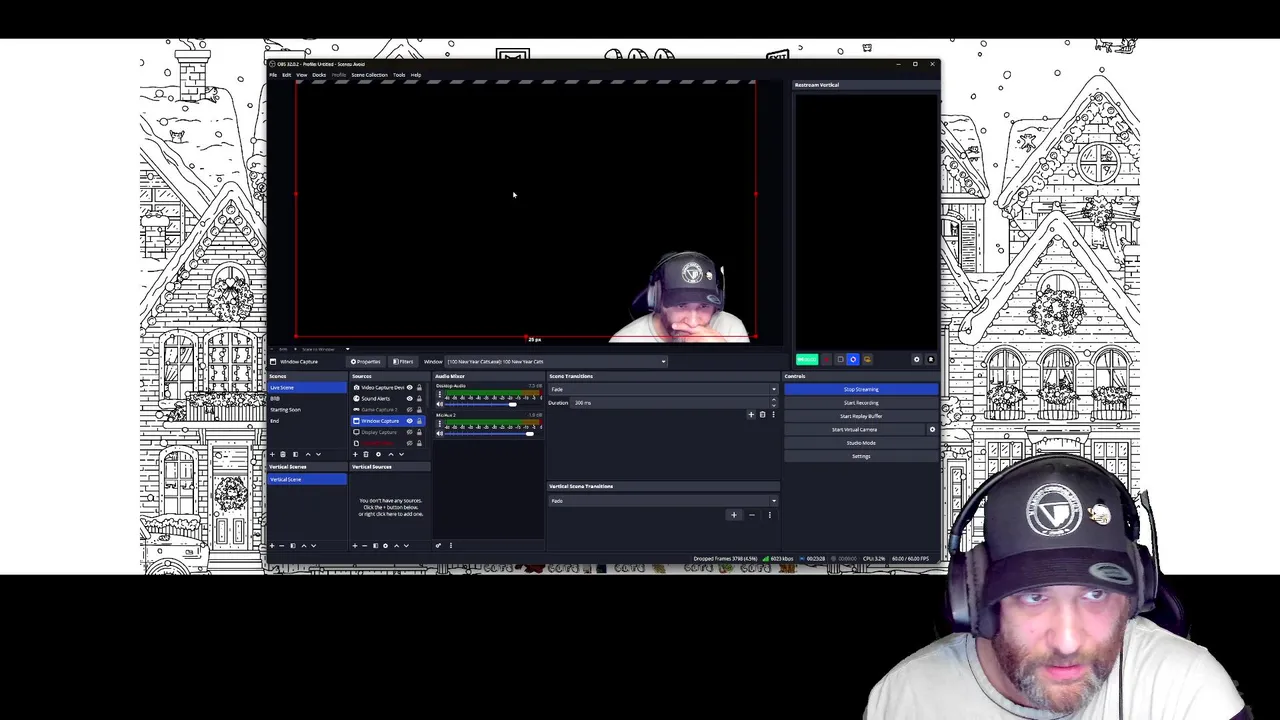Open Desktop Audio options three-dot menu
Viewport: 1280px width, 720px height.
440,394
